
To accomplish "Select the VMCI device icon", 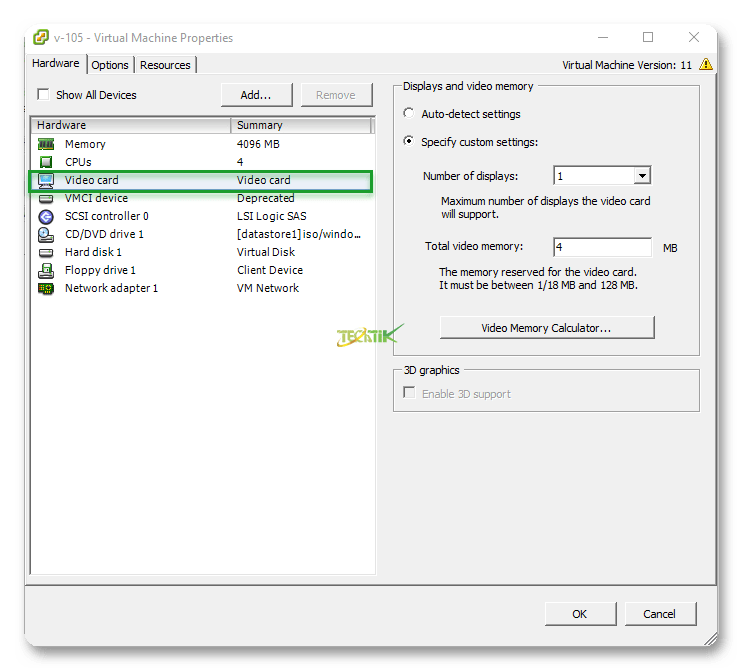I will click(45, 198).
